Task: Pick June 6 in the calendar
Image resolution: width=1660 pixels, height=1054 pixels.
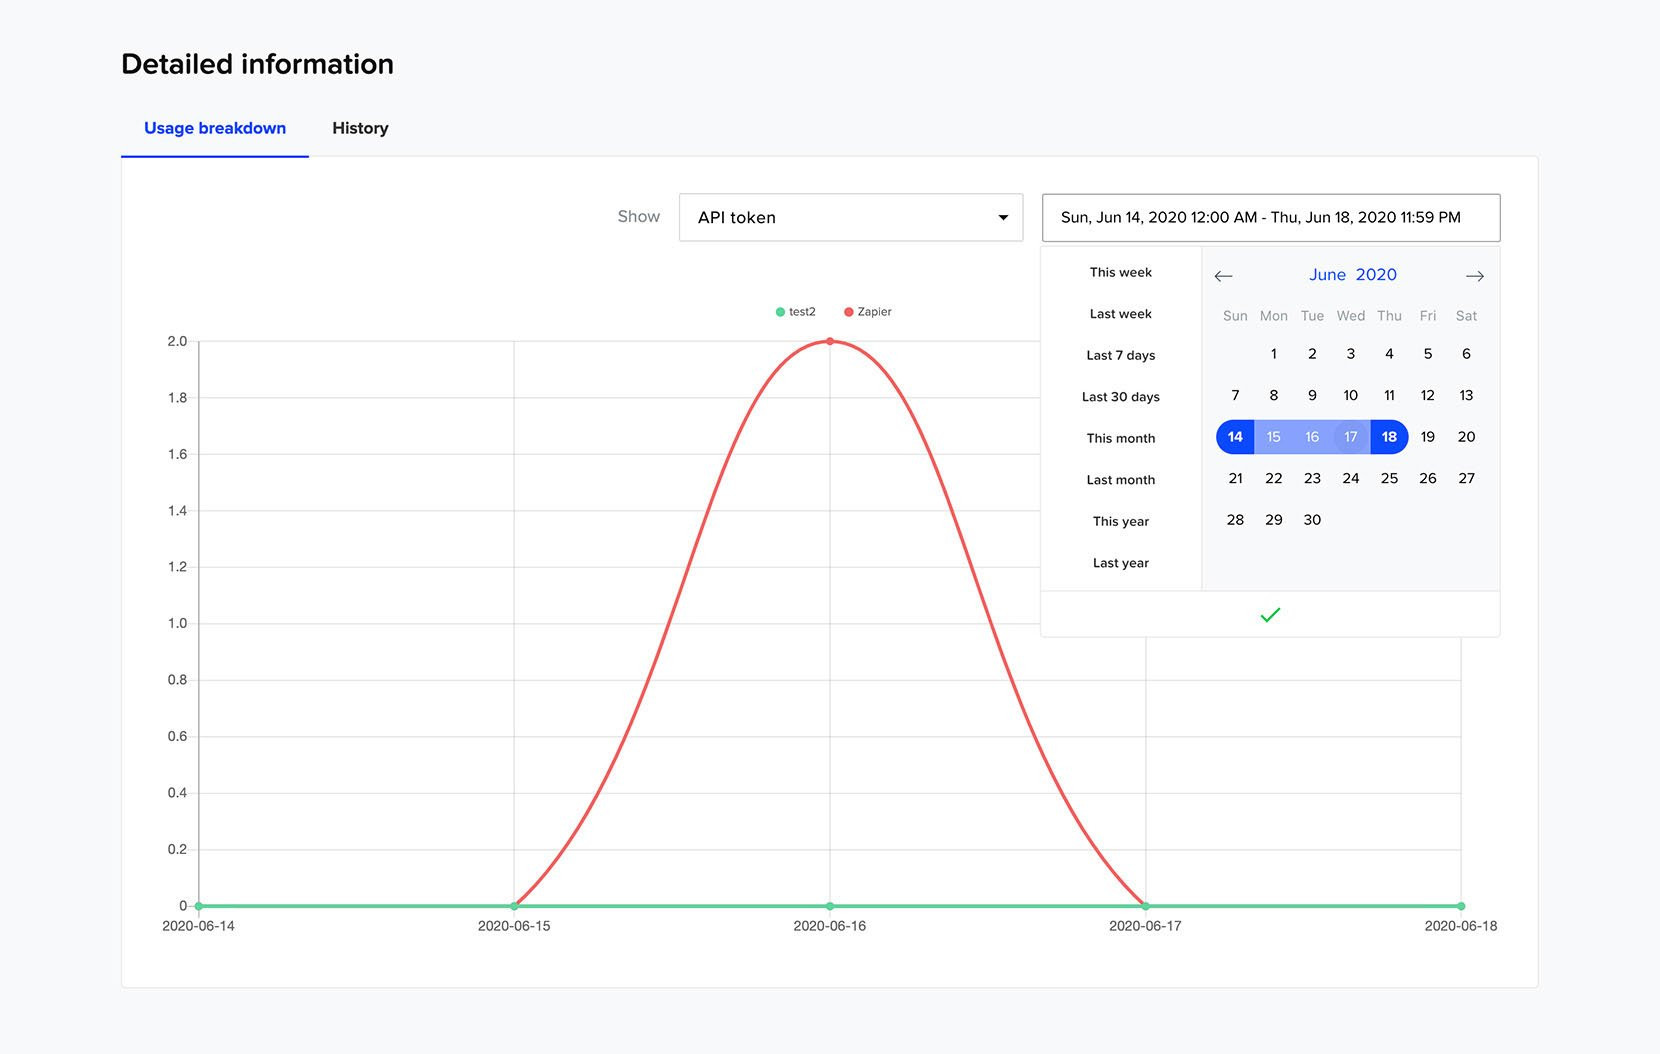Action: click(1466, 354)
